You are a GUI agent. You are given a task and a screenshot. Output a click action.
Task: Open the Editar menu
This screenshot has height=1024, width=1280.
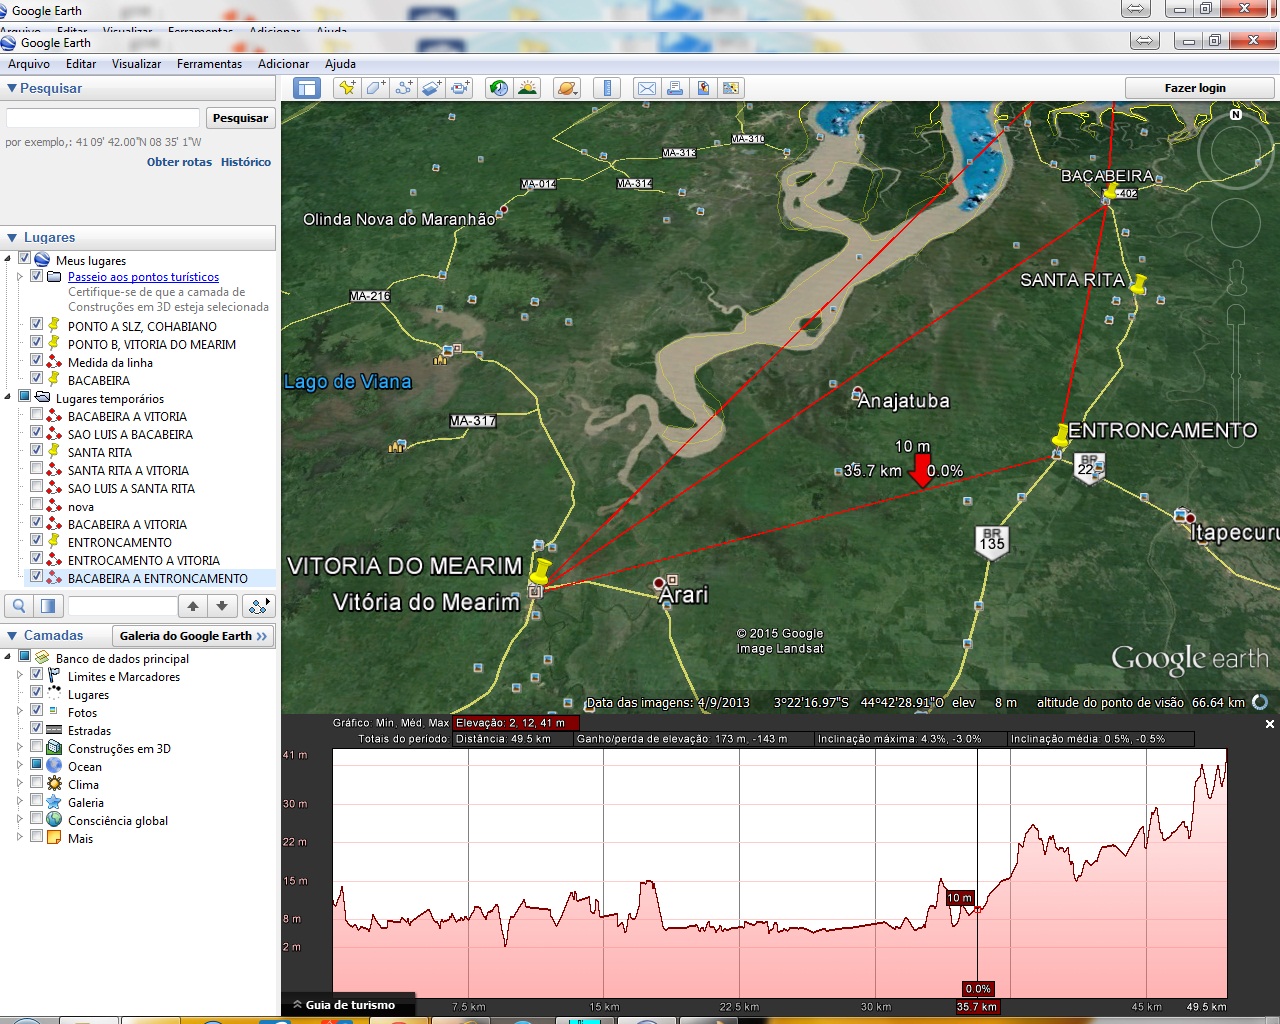point(81,64)
